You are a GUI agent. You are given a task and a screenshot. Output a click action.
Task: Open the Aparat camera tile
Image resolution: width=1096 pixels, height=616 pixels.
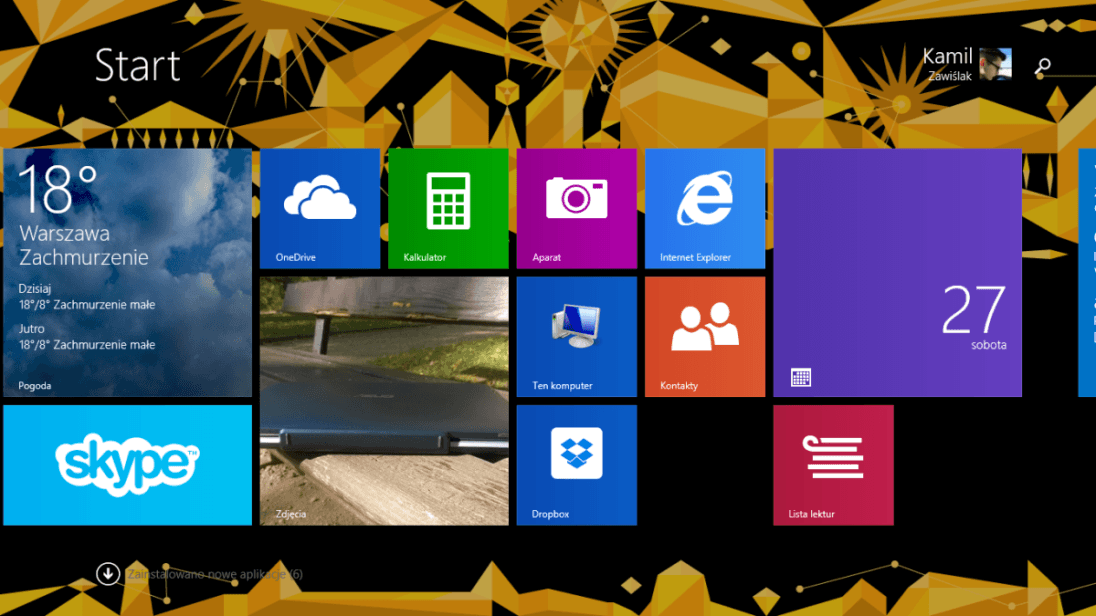pos(577,208)
